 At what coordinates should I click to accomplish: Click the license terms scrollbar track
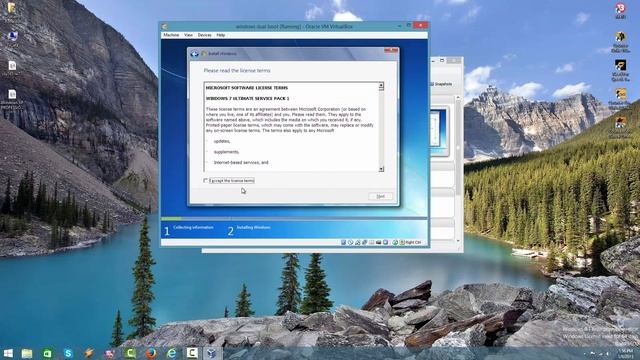pyautogui.click(x=381, y=127)
